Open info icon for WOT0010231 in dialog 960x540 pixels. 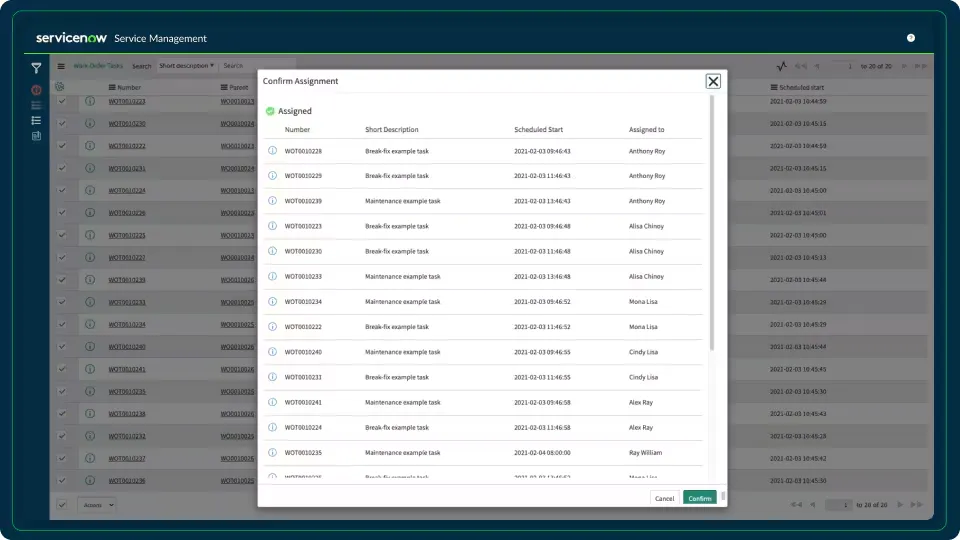point(272,377)
